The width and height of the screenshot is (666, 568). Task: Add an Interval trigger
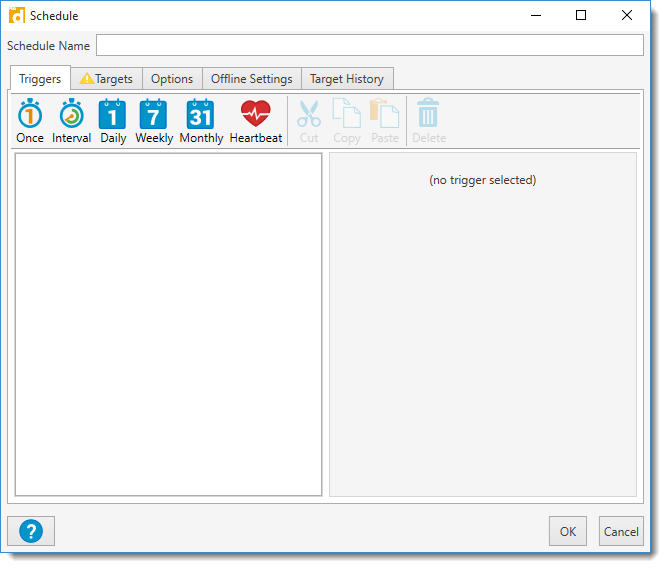click(x=71, y=121)
